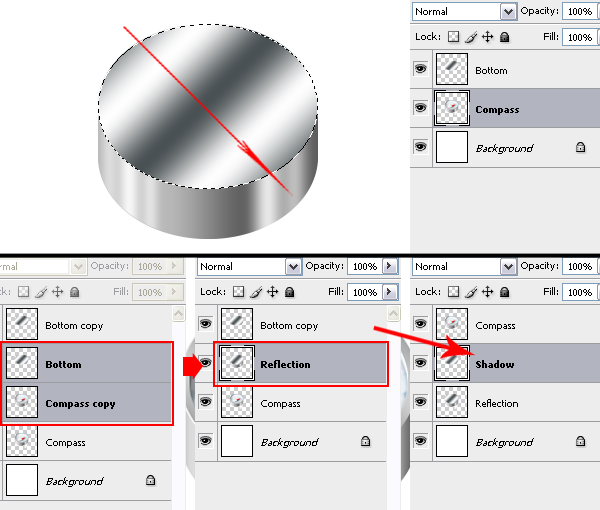
Task: Click the Shadow layer thumbnail
Action: pos(453,364)
